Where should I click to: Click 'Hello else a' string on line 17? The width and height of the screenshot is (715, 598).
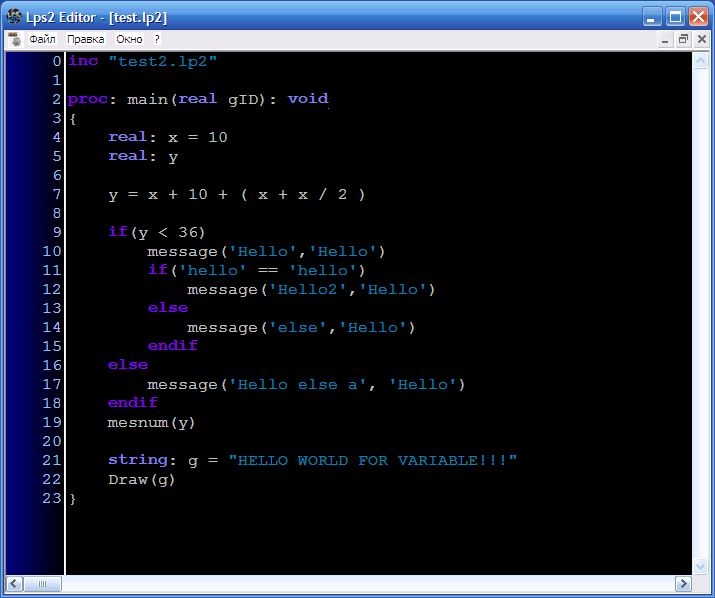pos(298,385)
